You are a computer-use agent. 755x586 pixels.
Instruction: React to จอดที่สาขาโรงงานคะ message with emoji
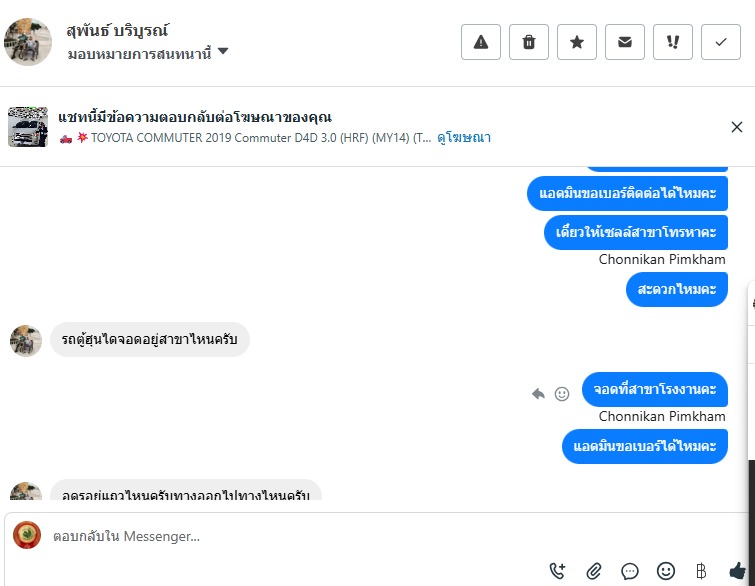pos(562,394)
